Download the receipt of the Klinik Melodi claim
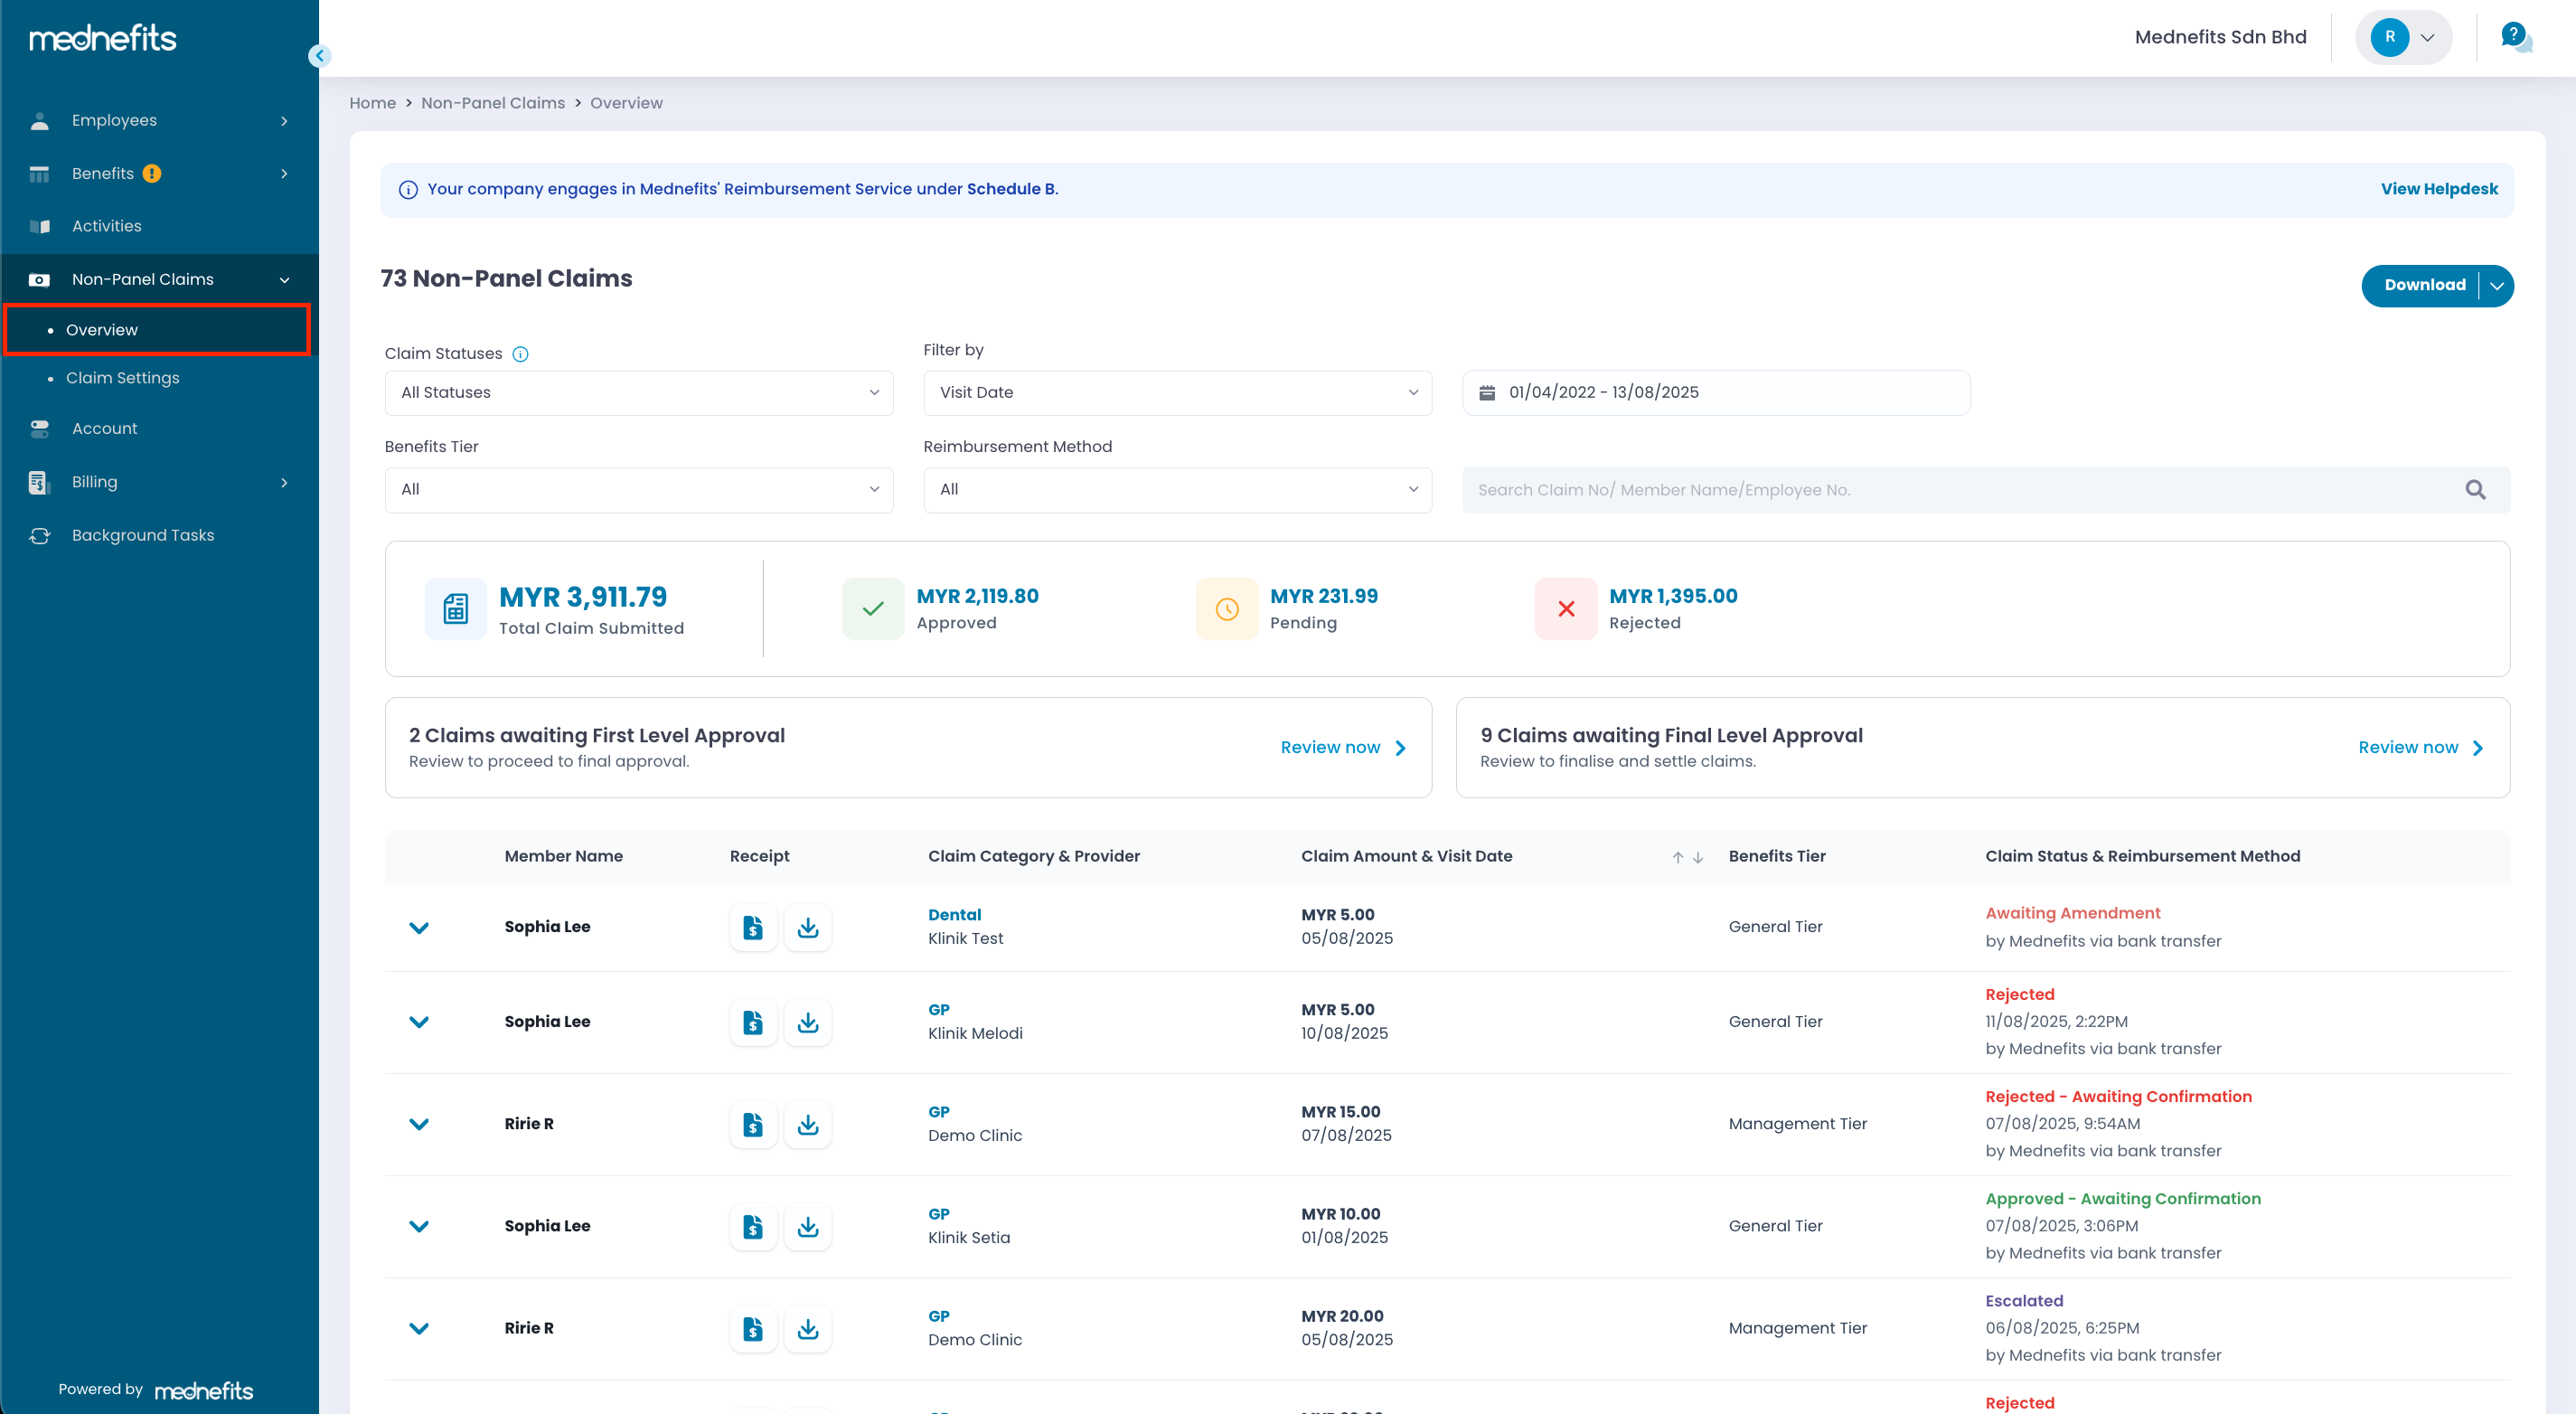 807,1022
